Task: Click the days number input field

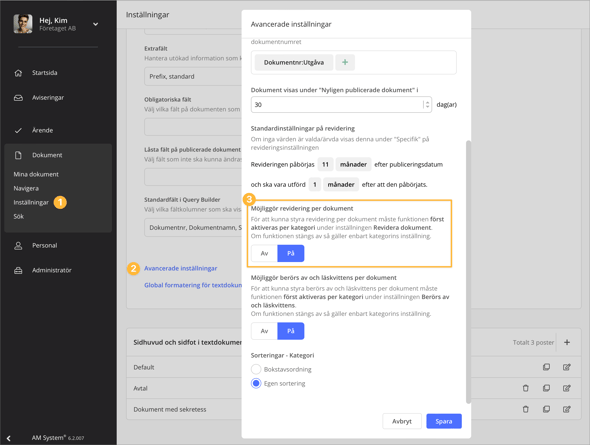Action: tap(341, 105)
